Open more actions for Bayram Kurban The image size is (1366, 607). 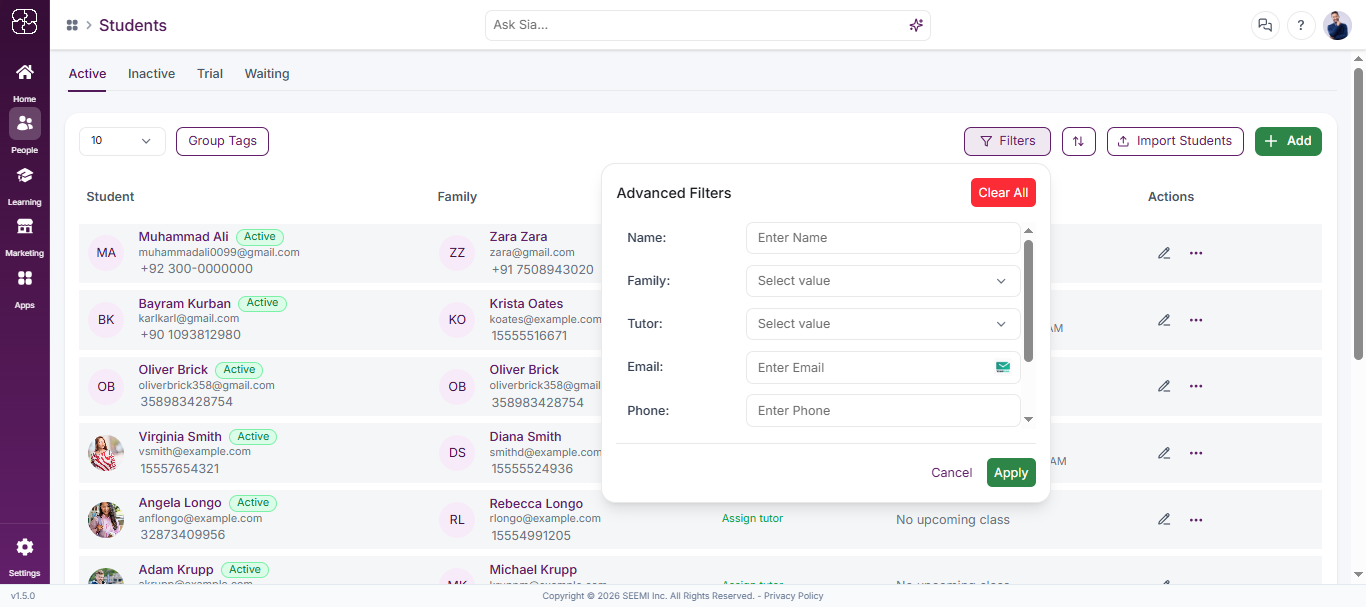click(x=1196, y=320)
